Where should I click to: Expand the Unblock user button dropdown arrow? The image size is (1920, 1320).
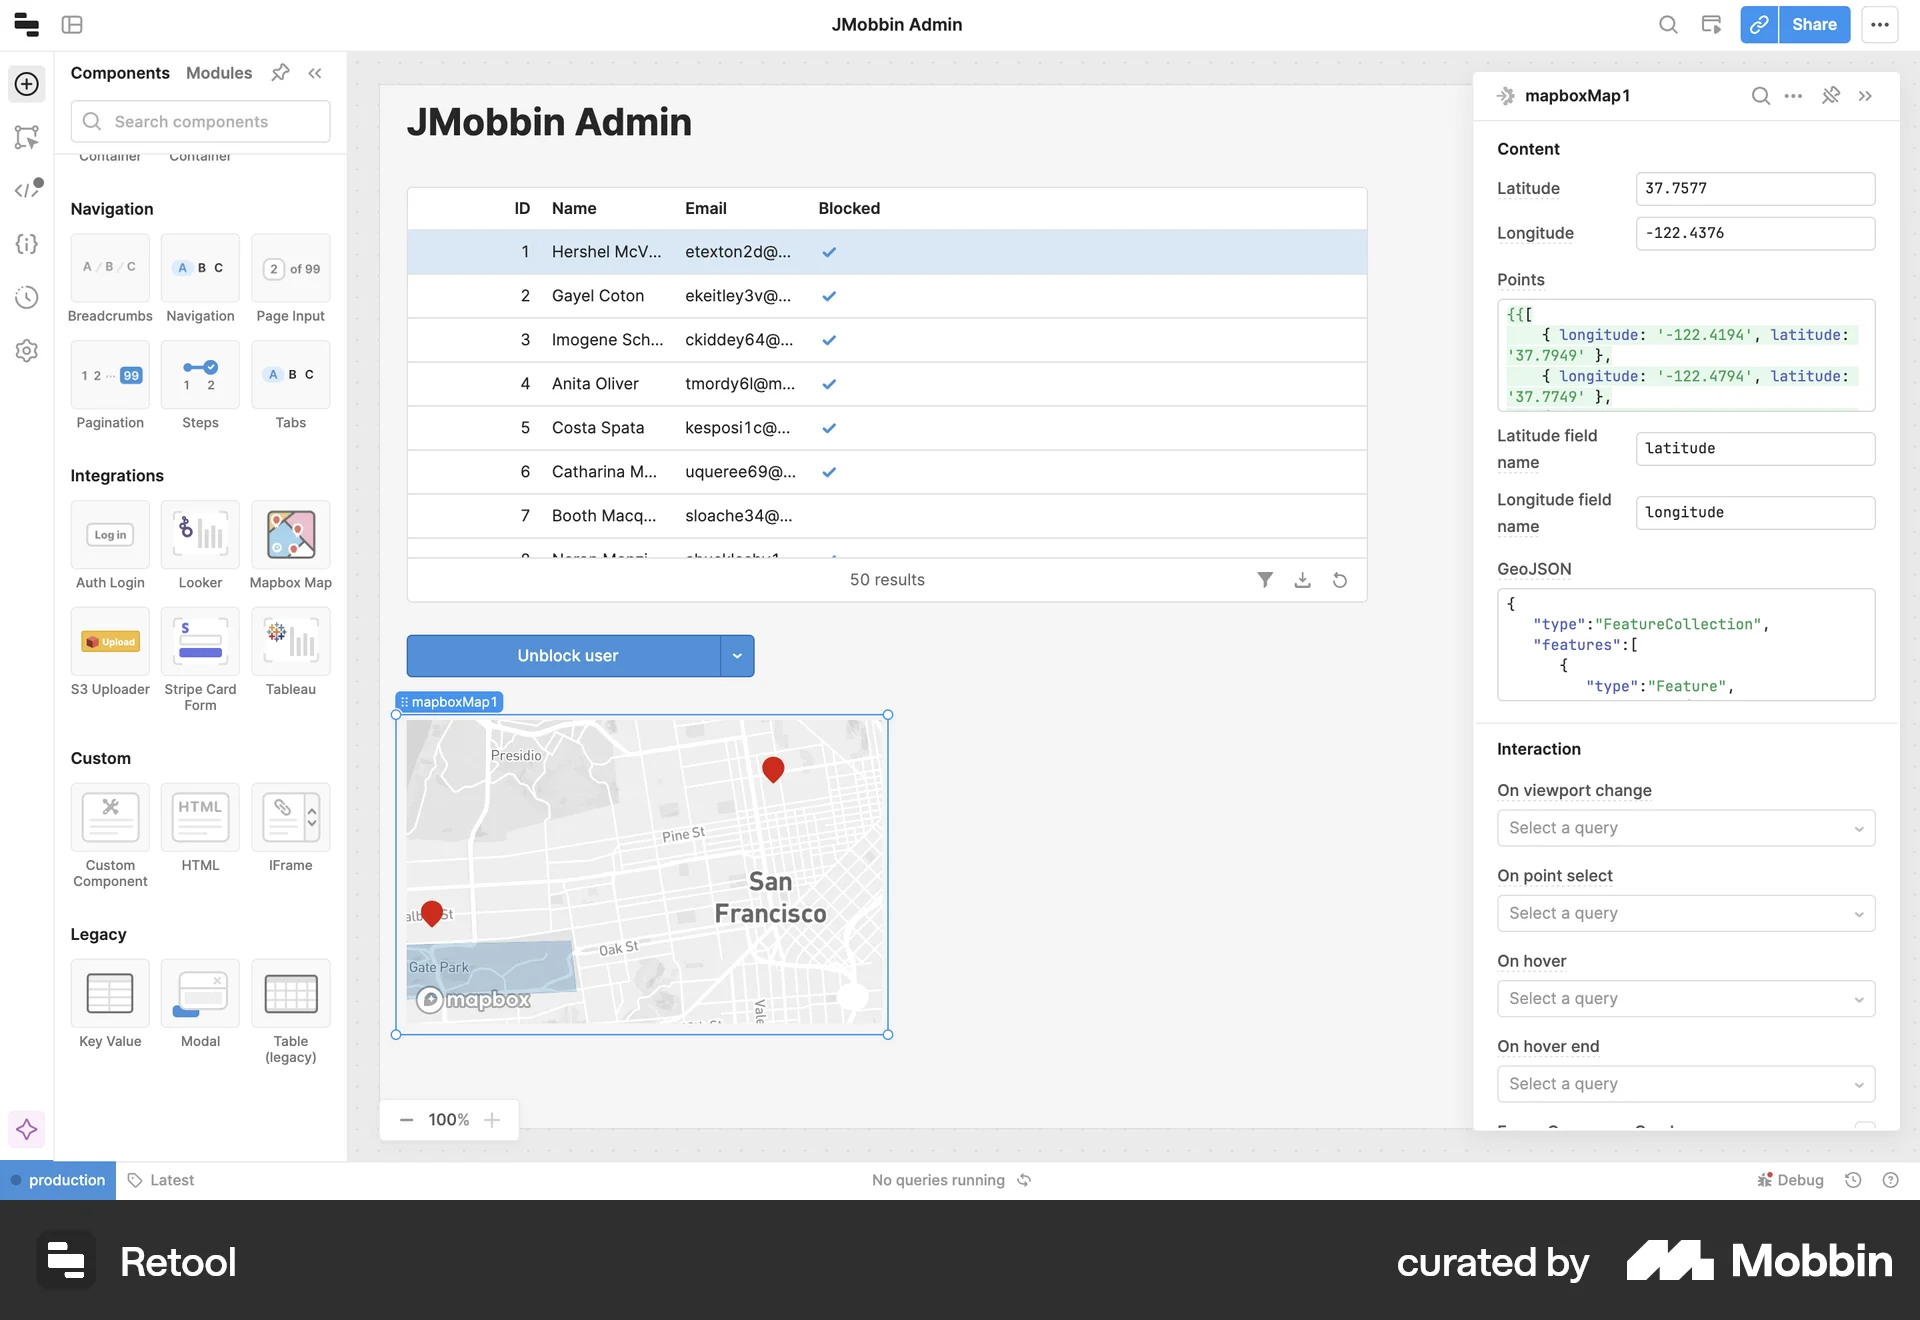coord(737,656)
